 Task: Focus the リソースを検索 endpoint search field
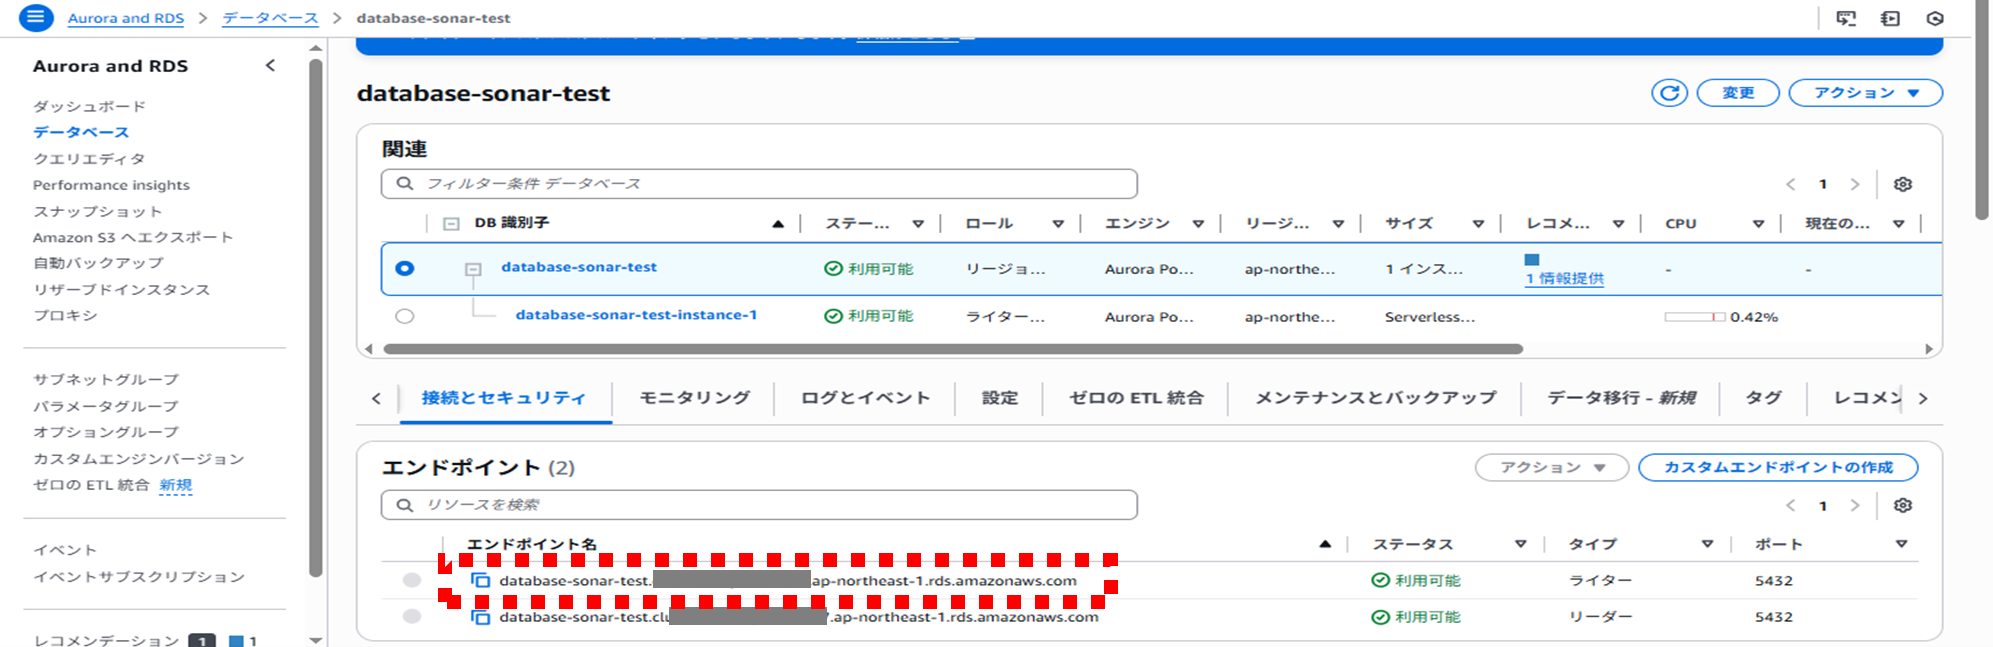pyautogui.click(x=759, y=505)
